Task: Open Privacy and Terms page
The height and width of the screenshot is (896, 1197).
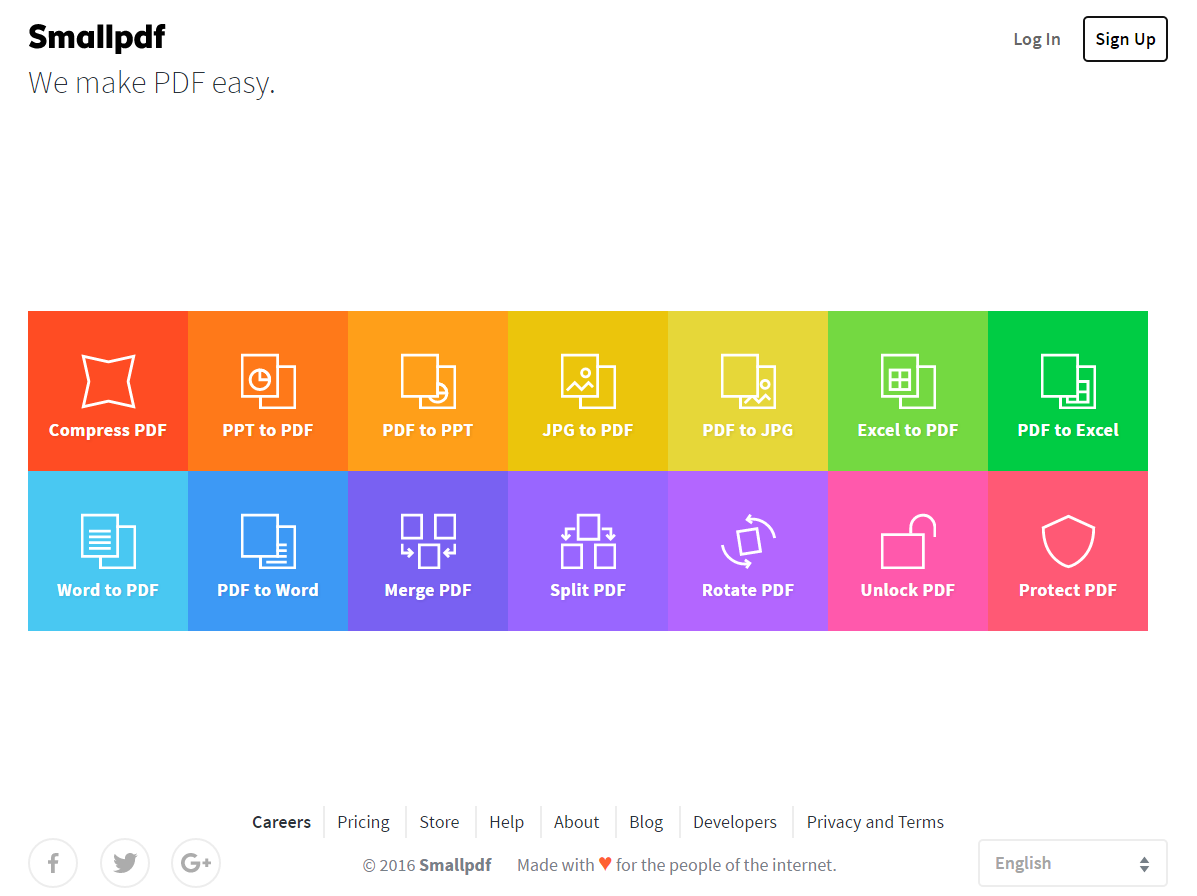Action: pyautogui.click(x=875, y=822)
